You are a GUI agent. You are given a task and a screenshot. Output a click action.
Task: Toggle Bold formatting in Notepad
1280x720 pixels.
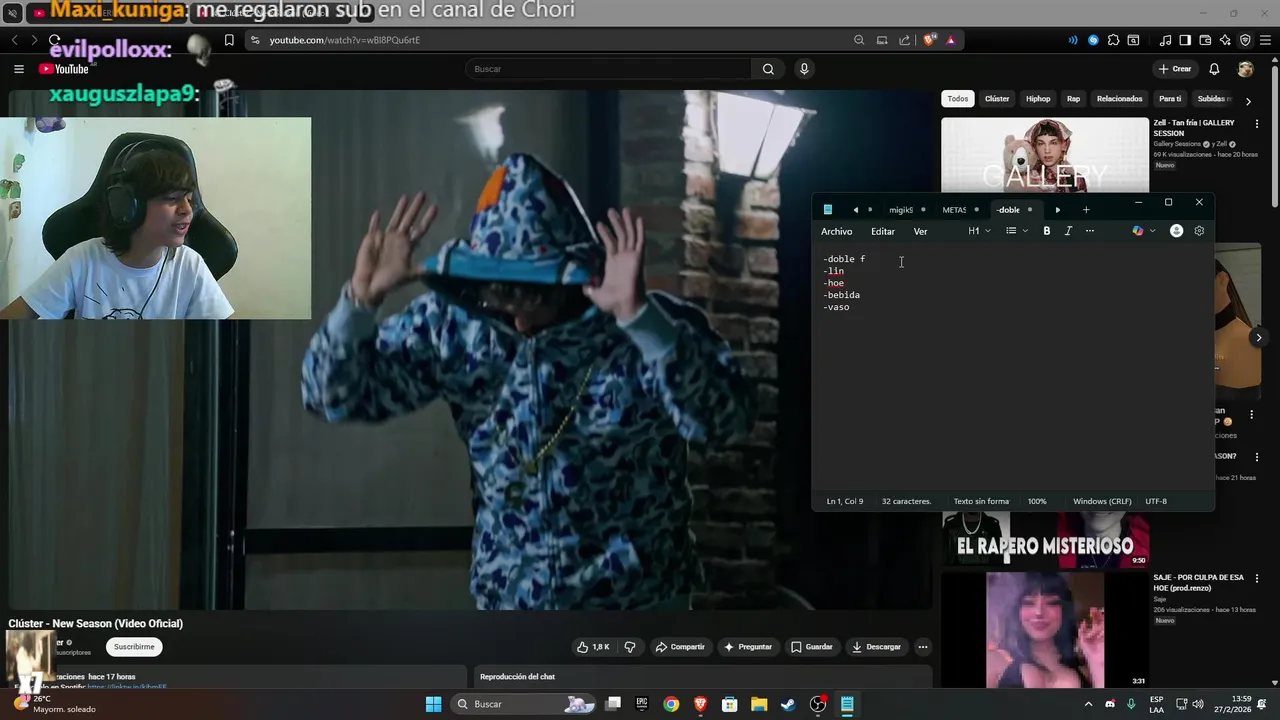(1047, 231)
